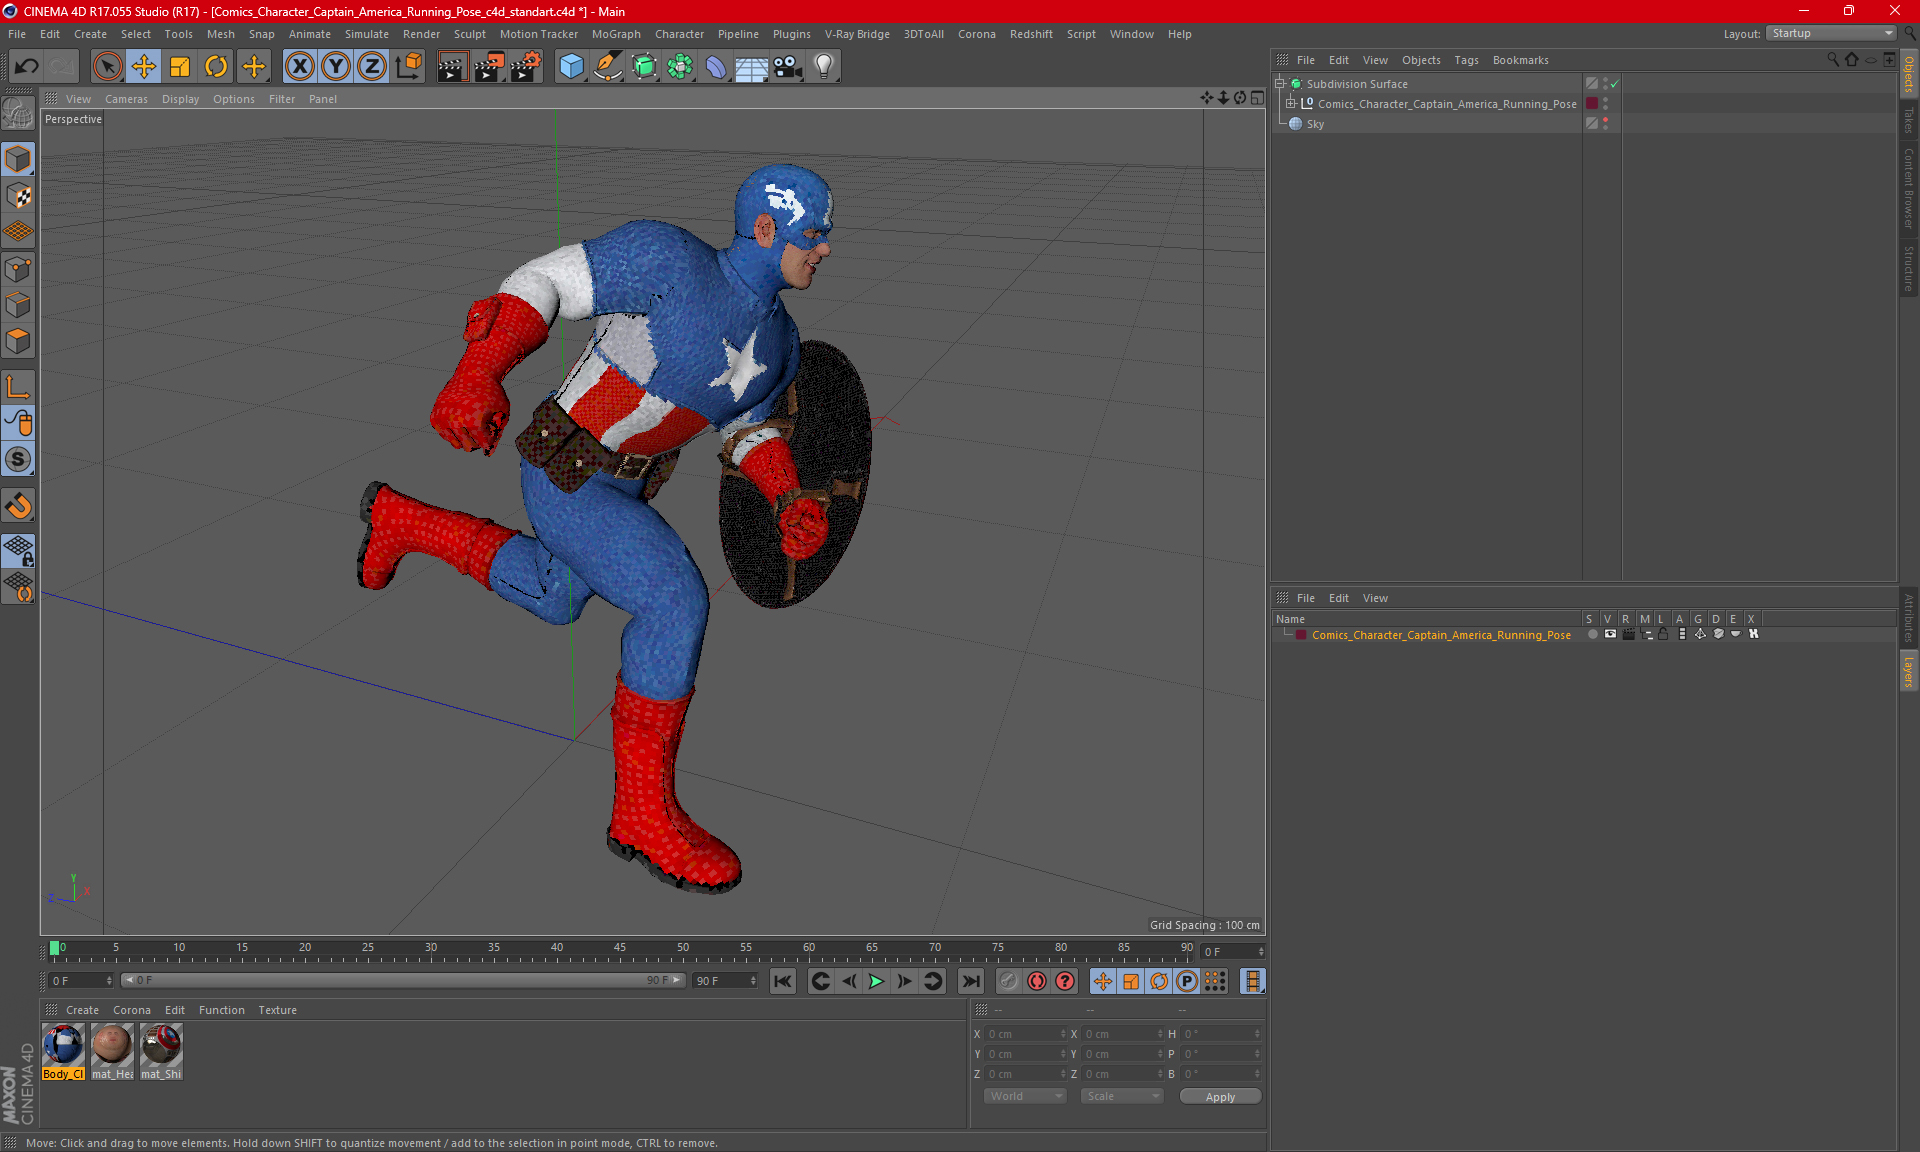
Task: Open Bookmarks menu in Object Manager
Action: click(x=1520, y=60)
